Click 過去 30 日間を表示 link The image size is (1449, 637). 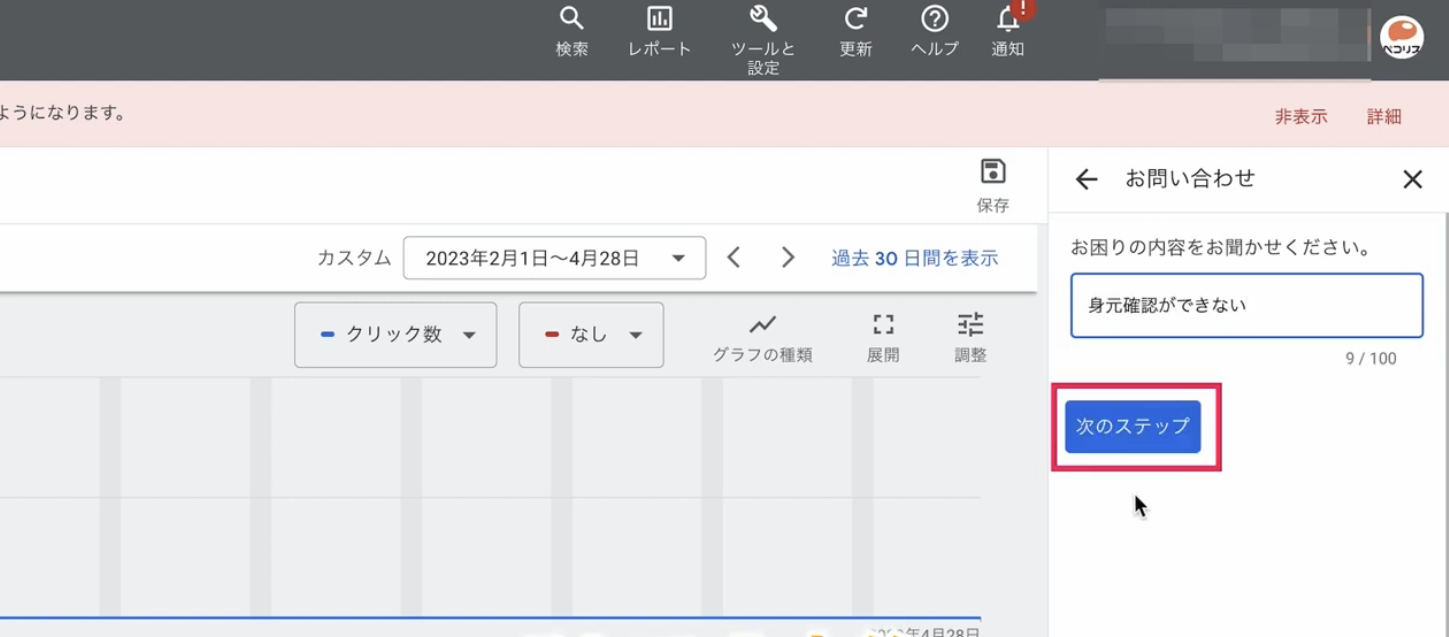coord(915,258)
